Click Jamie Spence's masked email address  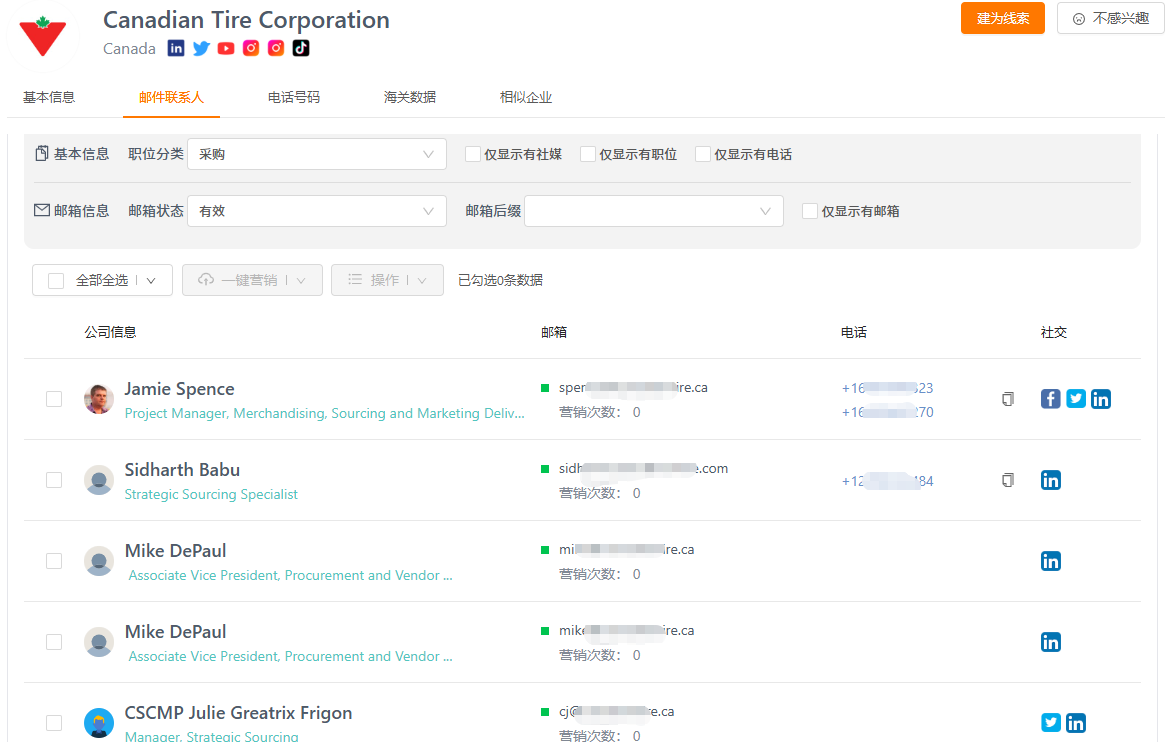pyautogui.click(x=633, y=387)
